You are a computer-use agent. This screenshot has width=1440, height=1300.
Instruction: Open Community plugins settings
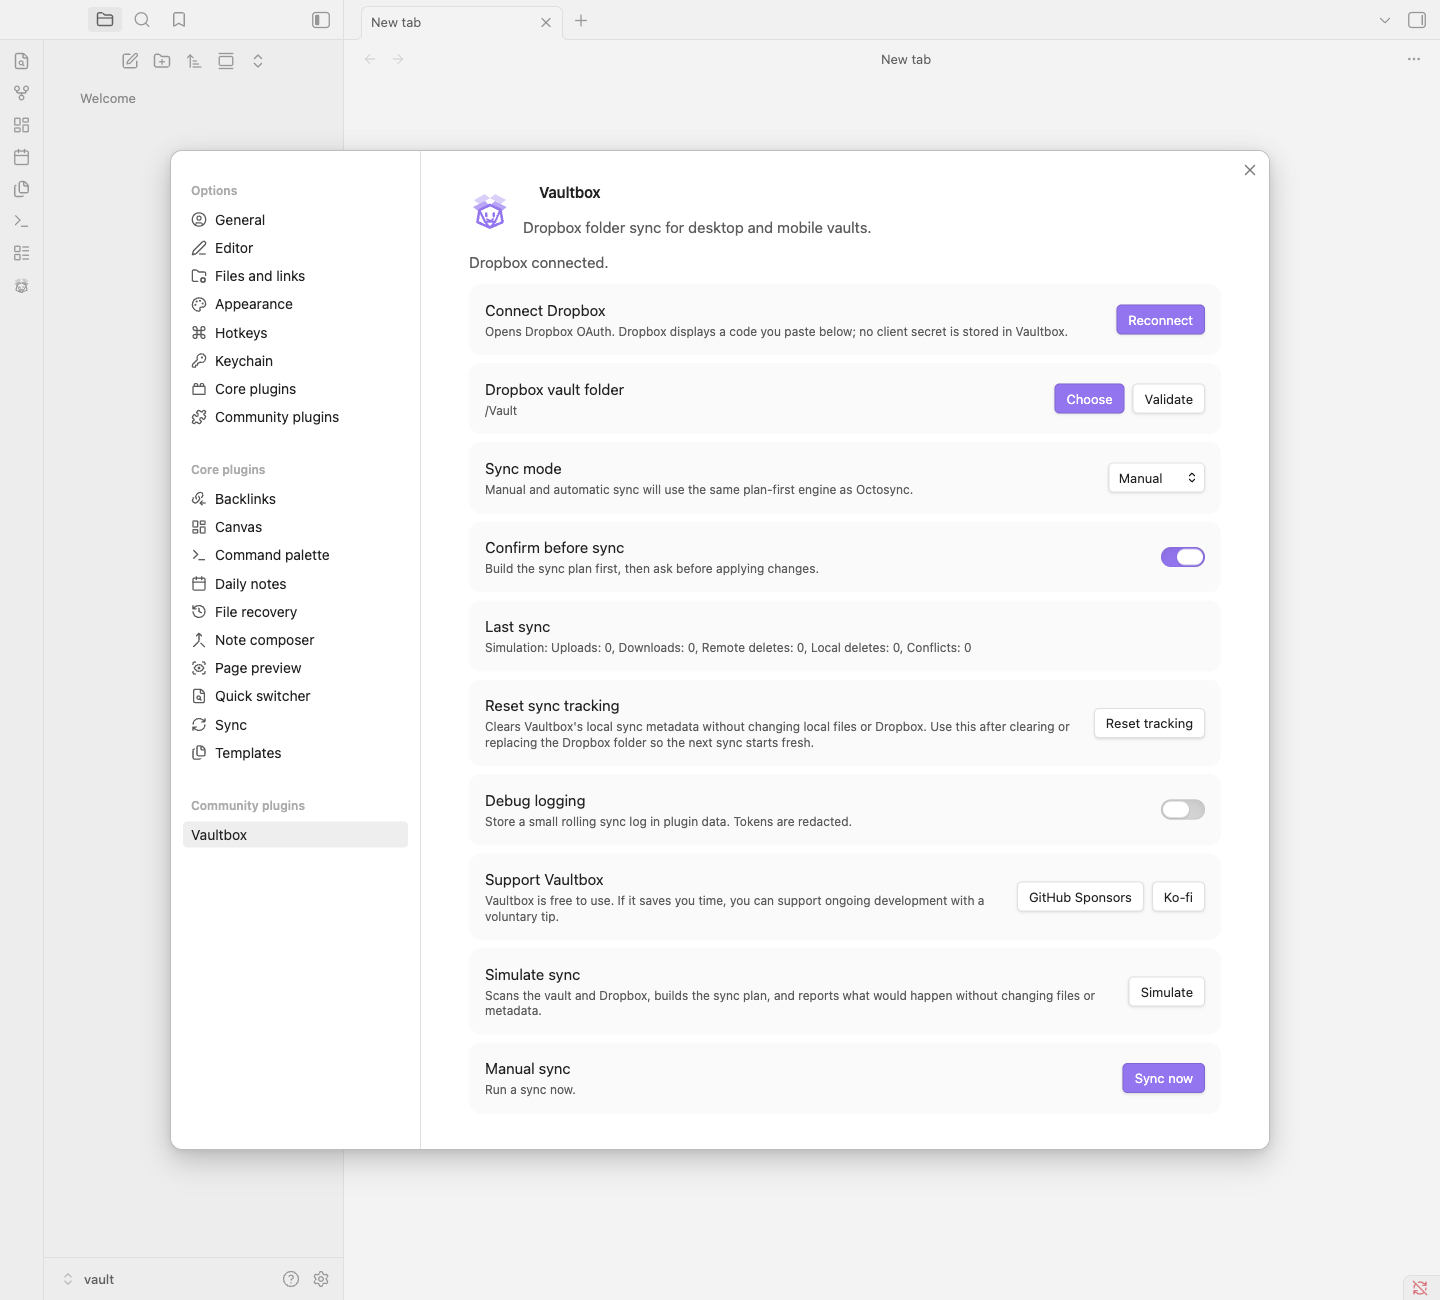[295, 417]
